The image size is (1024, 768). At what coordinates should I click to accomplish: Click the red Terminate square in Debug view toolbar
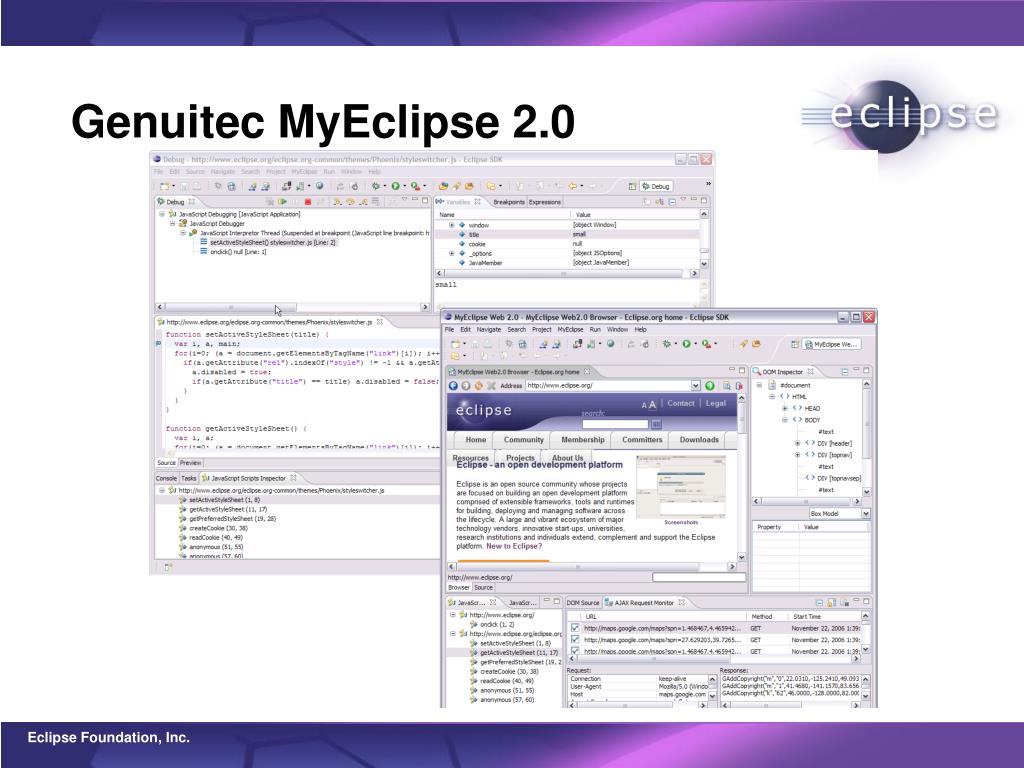308,202
